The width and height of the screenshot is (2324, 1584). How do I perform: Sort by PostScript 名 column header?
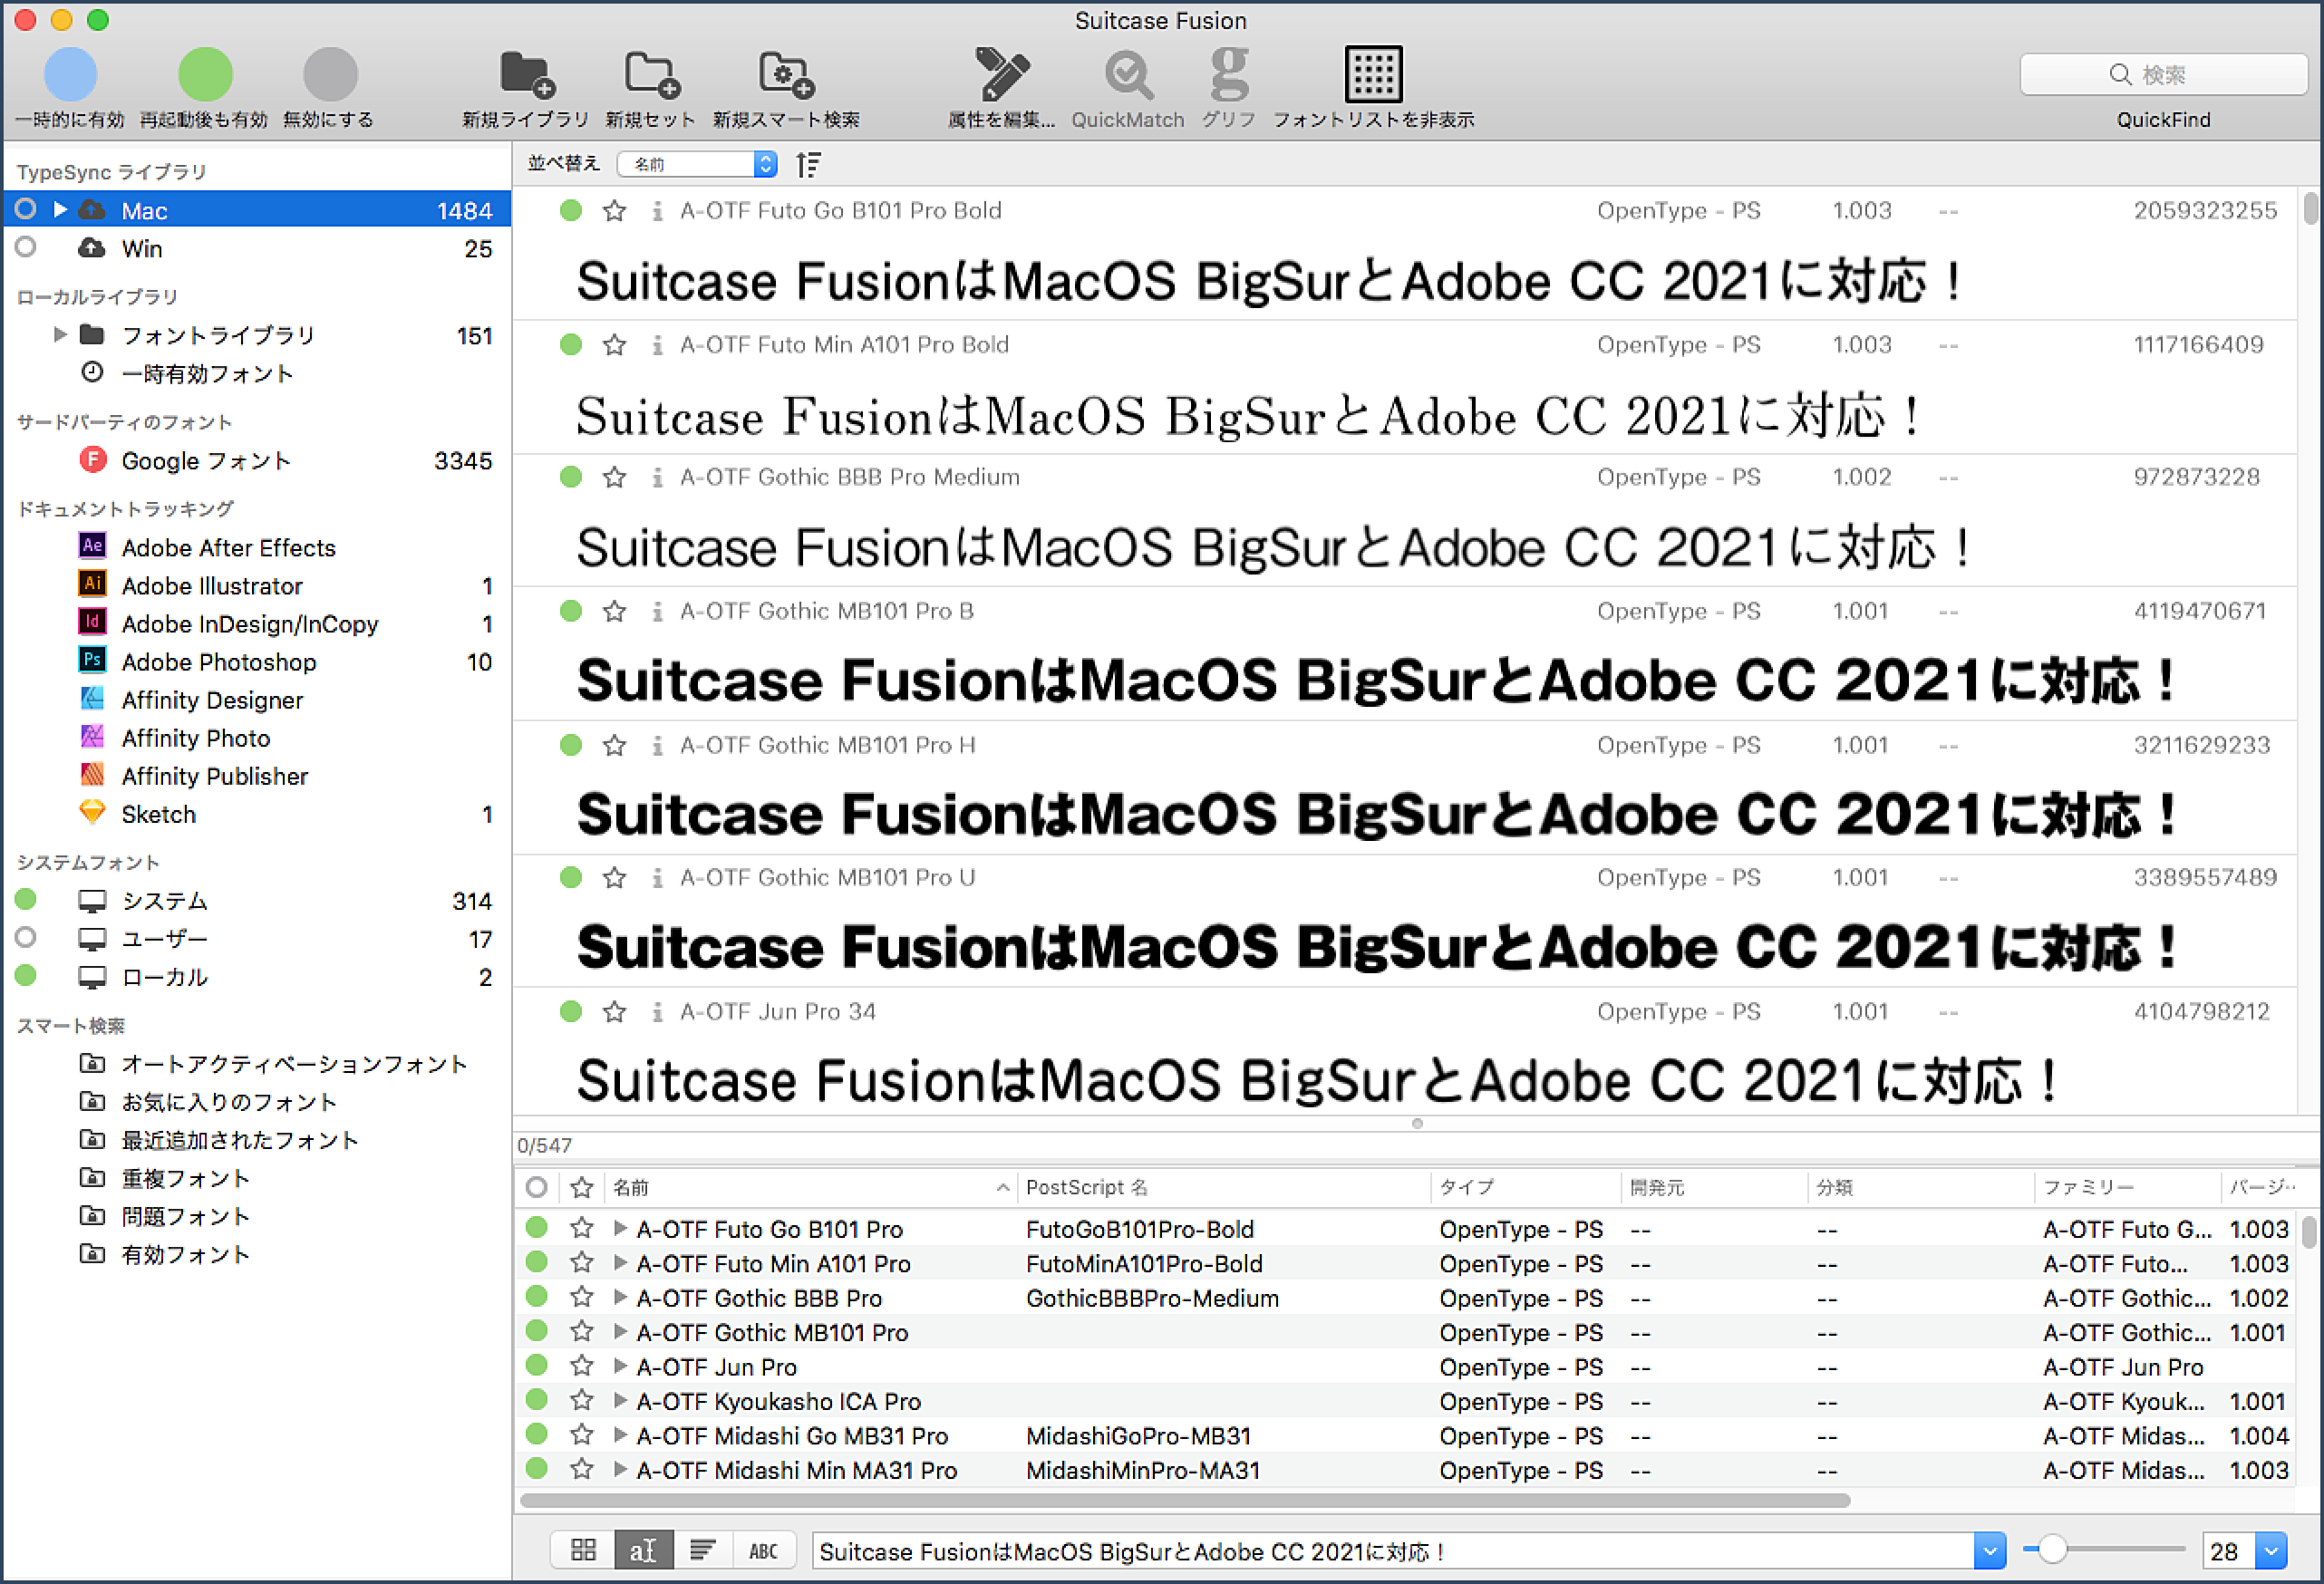pos(1224,1187)
